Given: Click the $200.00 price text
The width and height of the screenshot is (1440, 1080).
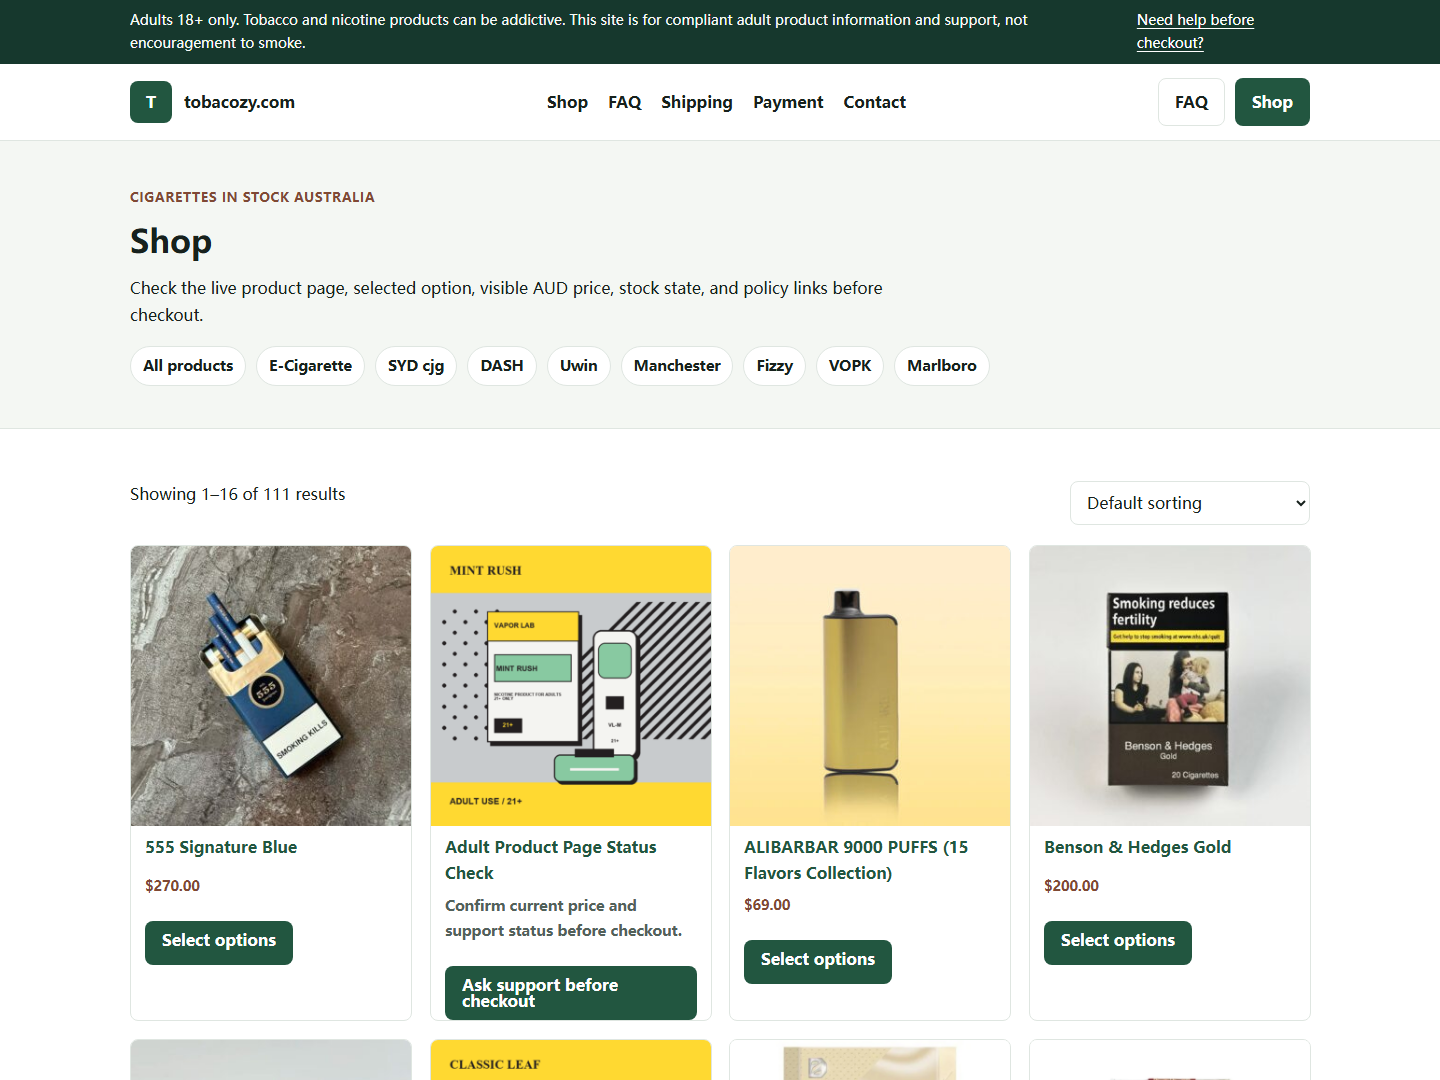Looking at the screenshot, I should click(1072, 886).
